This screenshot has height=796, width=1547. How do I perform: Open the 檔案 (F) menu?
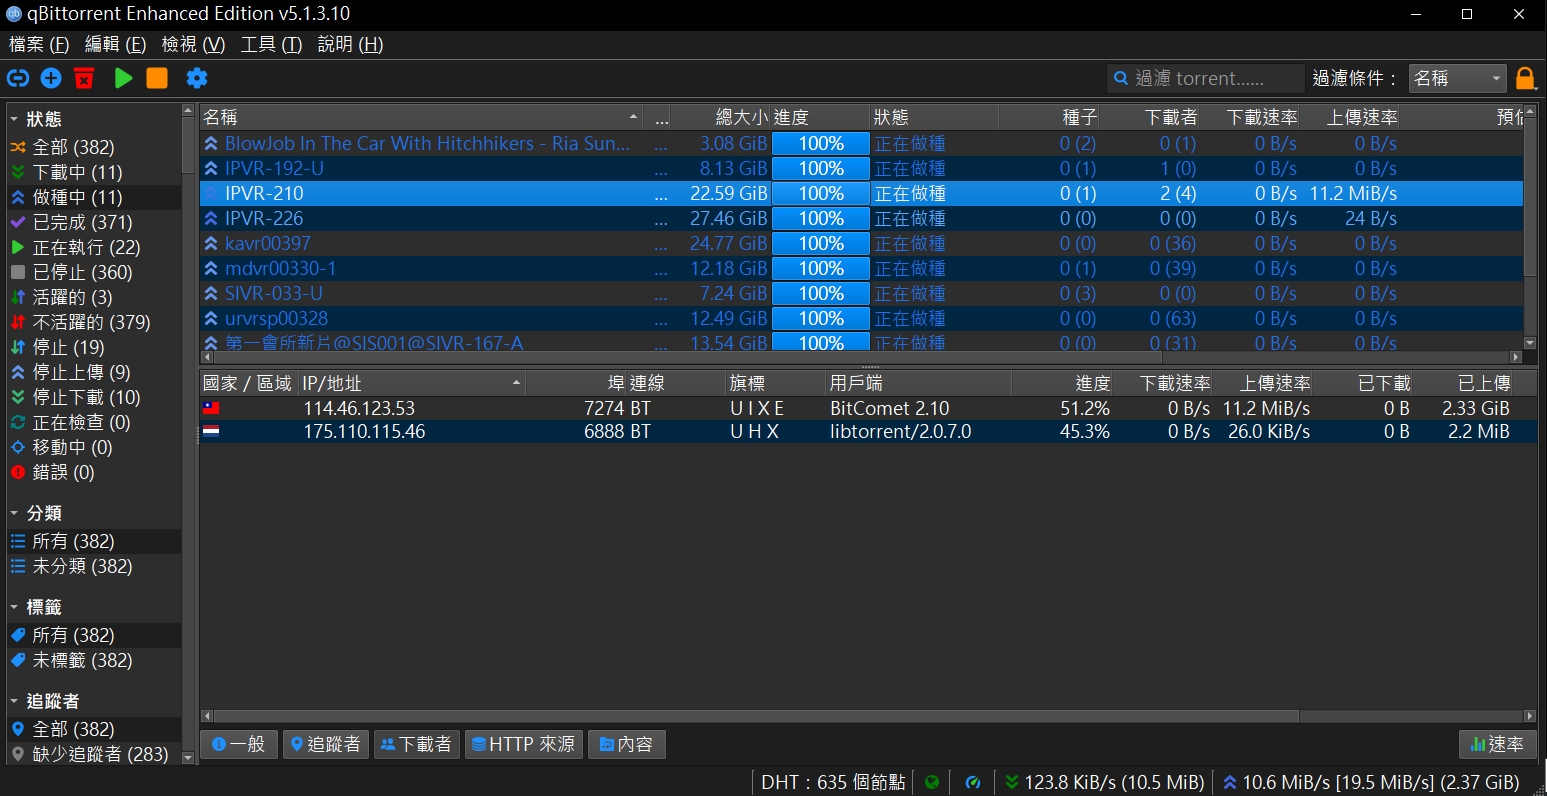coord(39,44)
